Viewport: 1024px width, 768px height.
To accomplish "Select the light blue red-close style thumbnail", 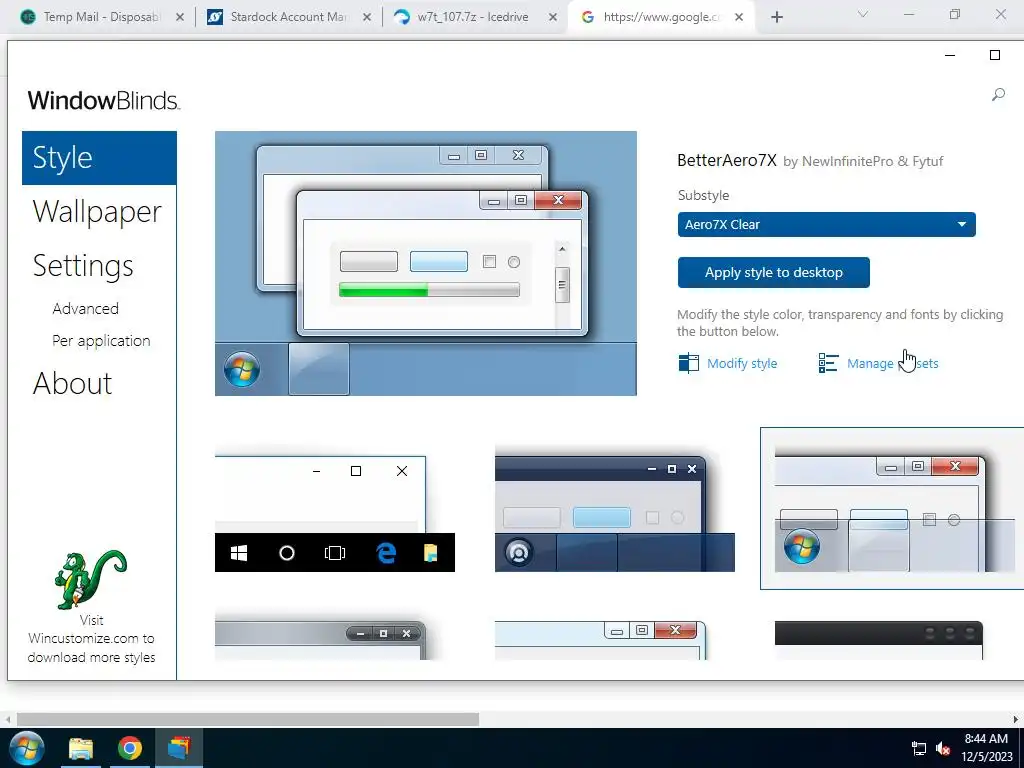I will tap(601, 640).
